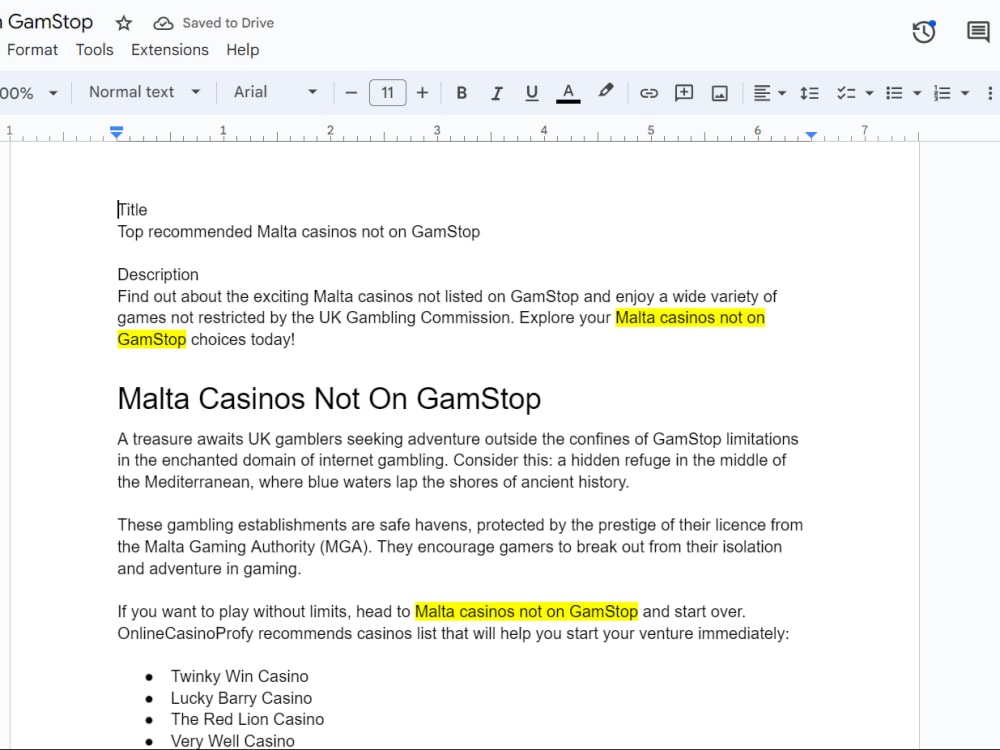This screenshot has height=750, width=1000.
Task: Open the Extensions menu
Action: [x=170, y=50]
